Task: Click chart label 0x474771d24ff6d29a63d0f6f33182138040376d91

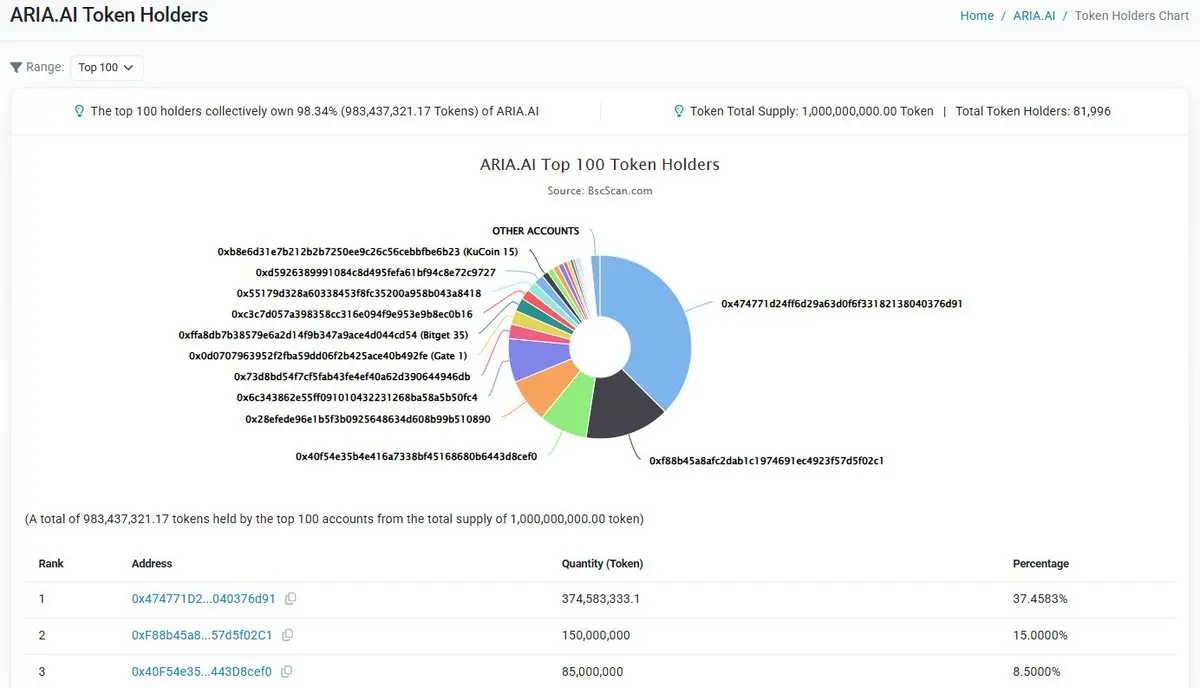Action: click(841, 303)
